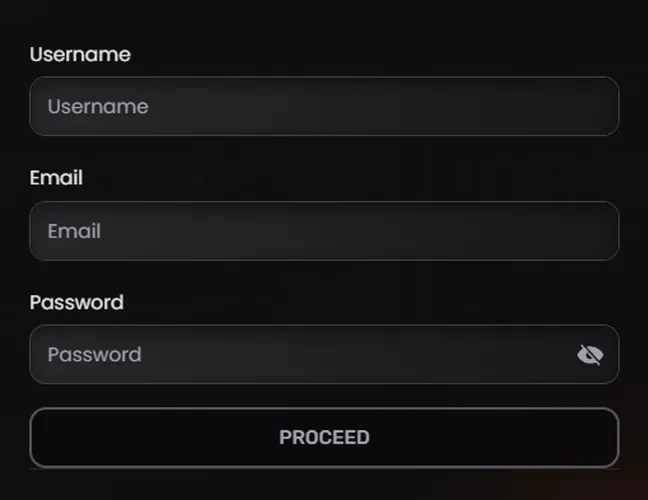648x500 pixels.
Task: Click into the Email input field
Action: pos(324,231)
